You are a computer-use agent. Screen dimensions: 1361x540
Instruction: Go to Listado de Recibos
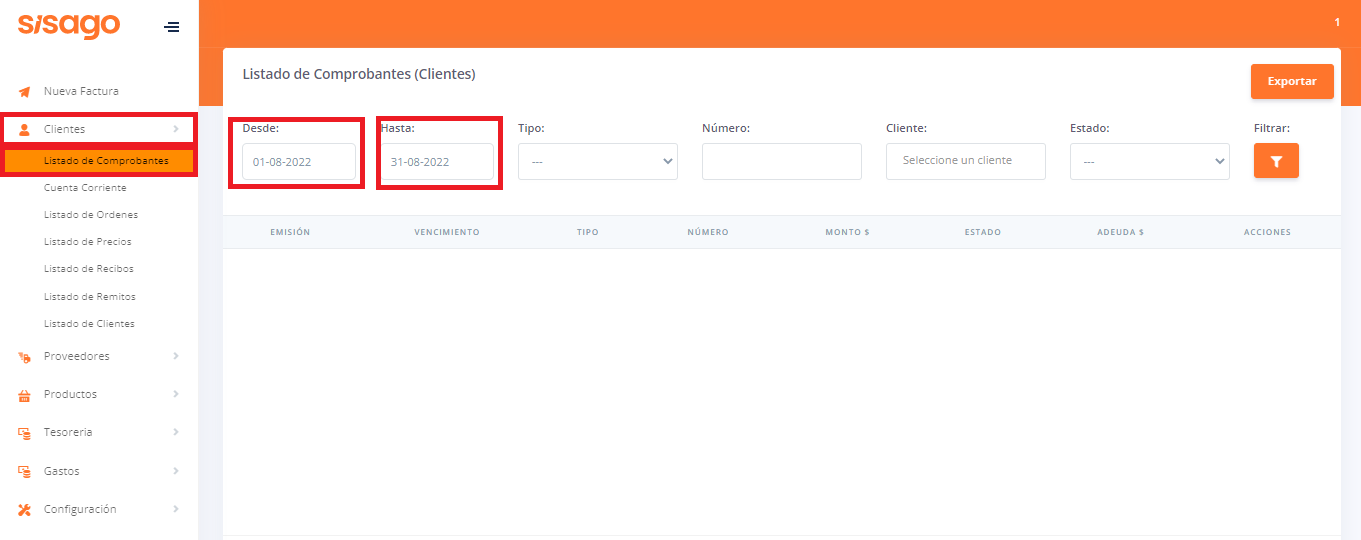point(88,269)
